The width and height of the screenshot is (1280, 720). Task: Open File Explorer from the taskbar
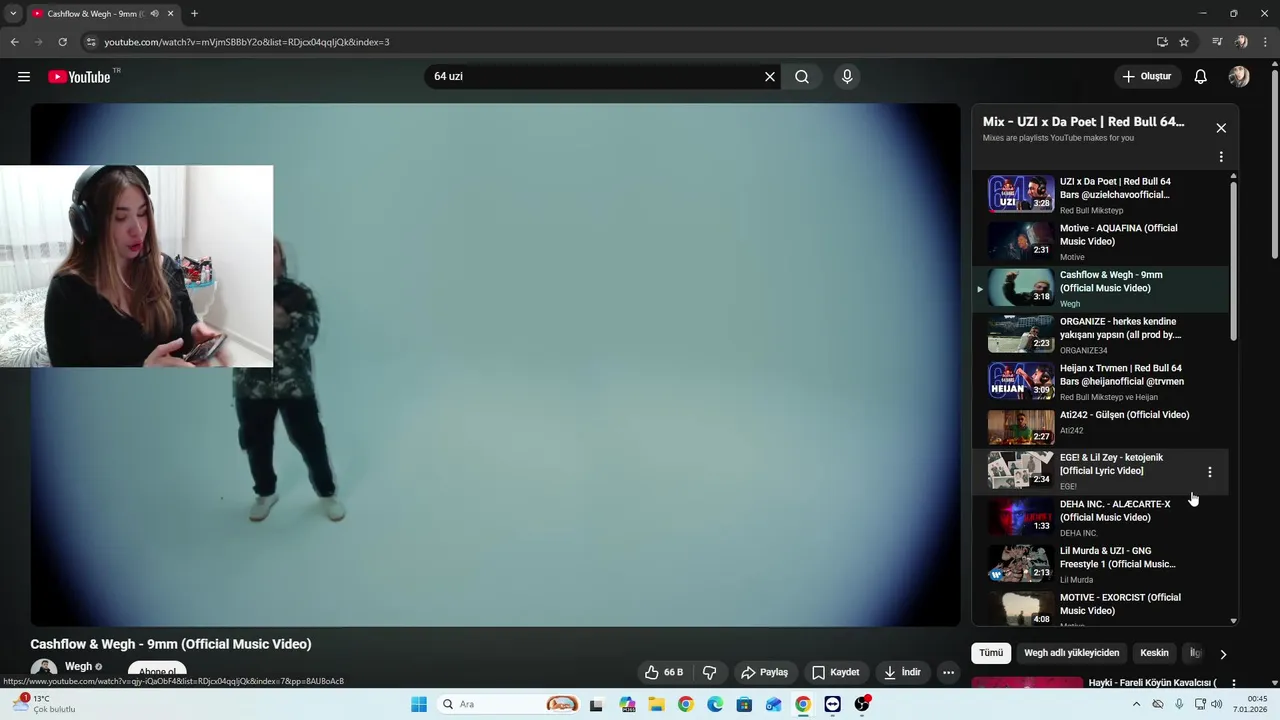pyautogui.click(x=656, y=704)
